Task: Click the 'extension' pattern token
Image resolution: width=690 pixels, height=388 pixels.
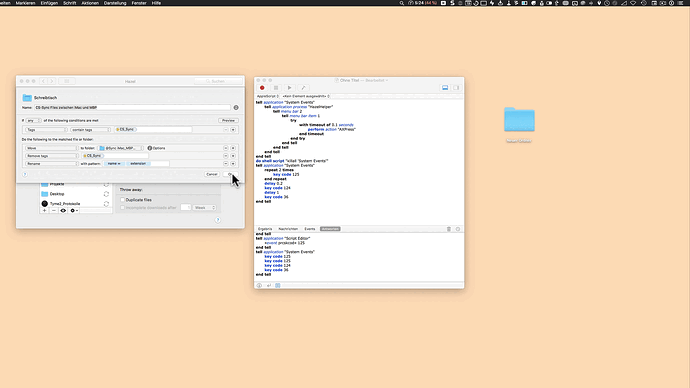Action: [x=138, y=164]
